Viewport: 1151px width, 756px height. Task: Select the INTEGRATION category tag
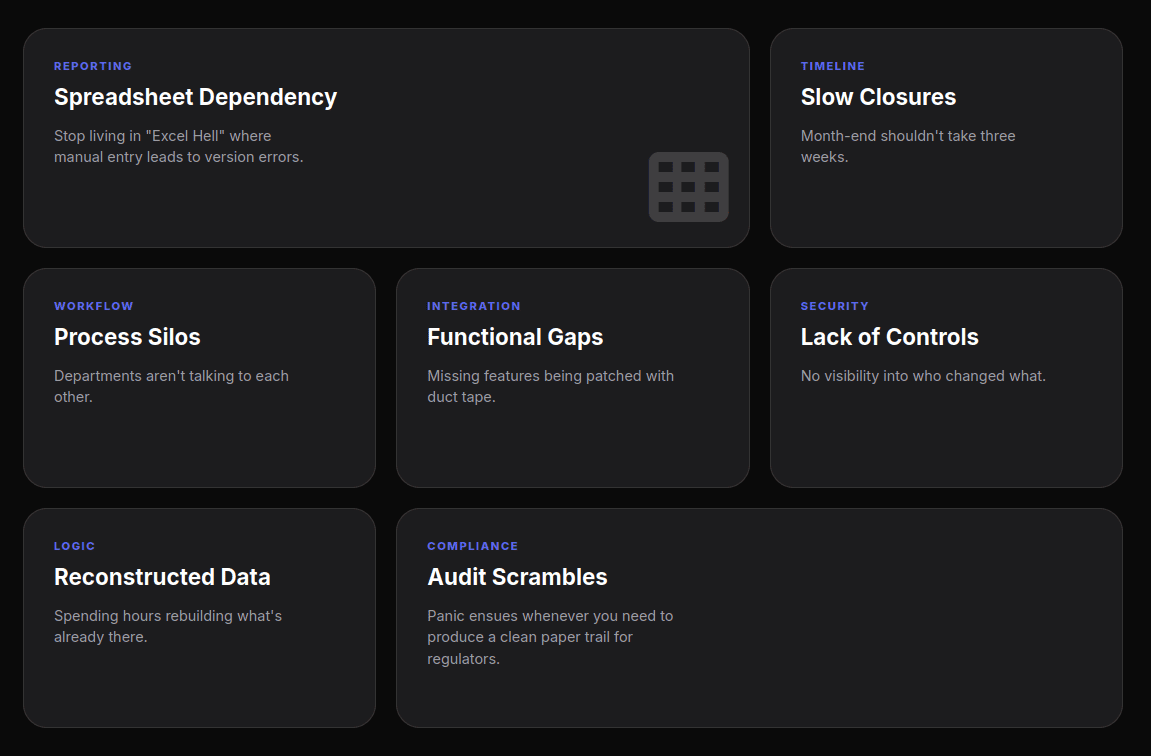474,306
